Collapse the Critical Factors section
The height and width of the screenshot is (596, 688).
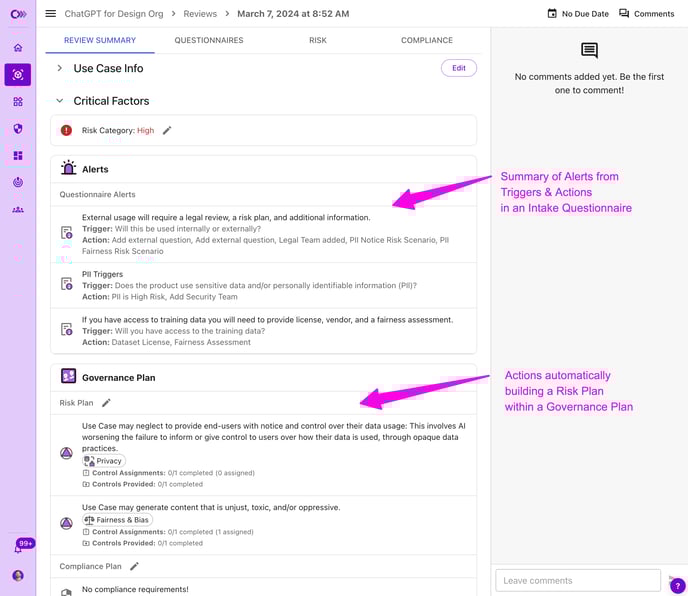click(60, 101)
